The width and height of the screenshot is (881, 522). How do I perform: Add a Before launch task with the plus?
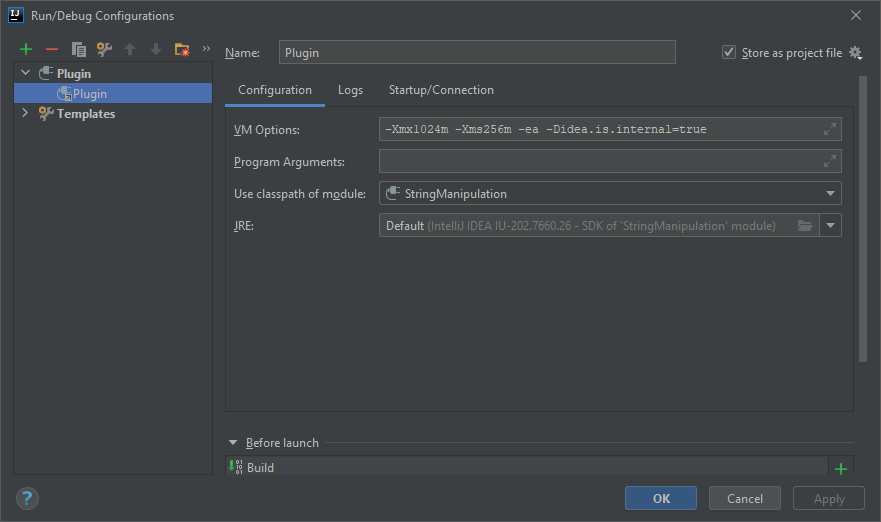click(841, 469)
